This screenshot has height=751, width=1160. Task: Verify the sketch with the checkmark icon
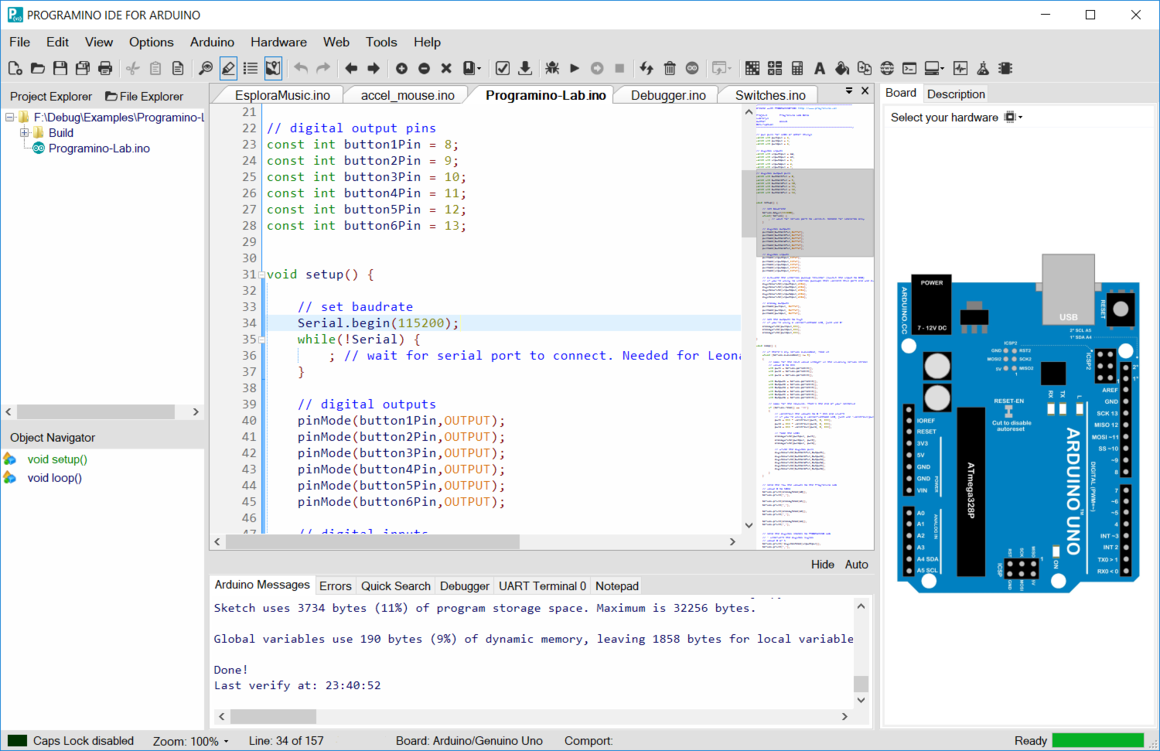[502, 68]
